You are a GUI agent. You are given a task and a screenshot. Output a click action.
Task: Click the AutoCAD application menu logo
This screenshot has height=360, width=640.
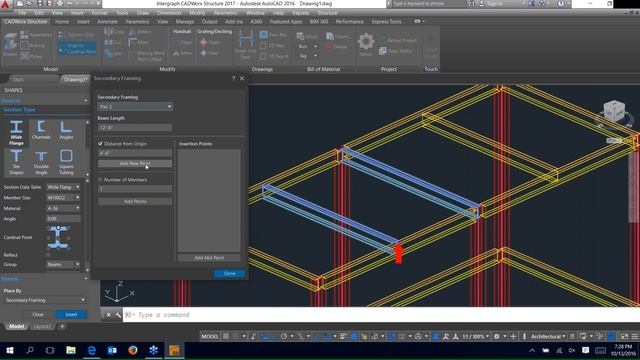[x=5, y=4]
